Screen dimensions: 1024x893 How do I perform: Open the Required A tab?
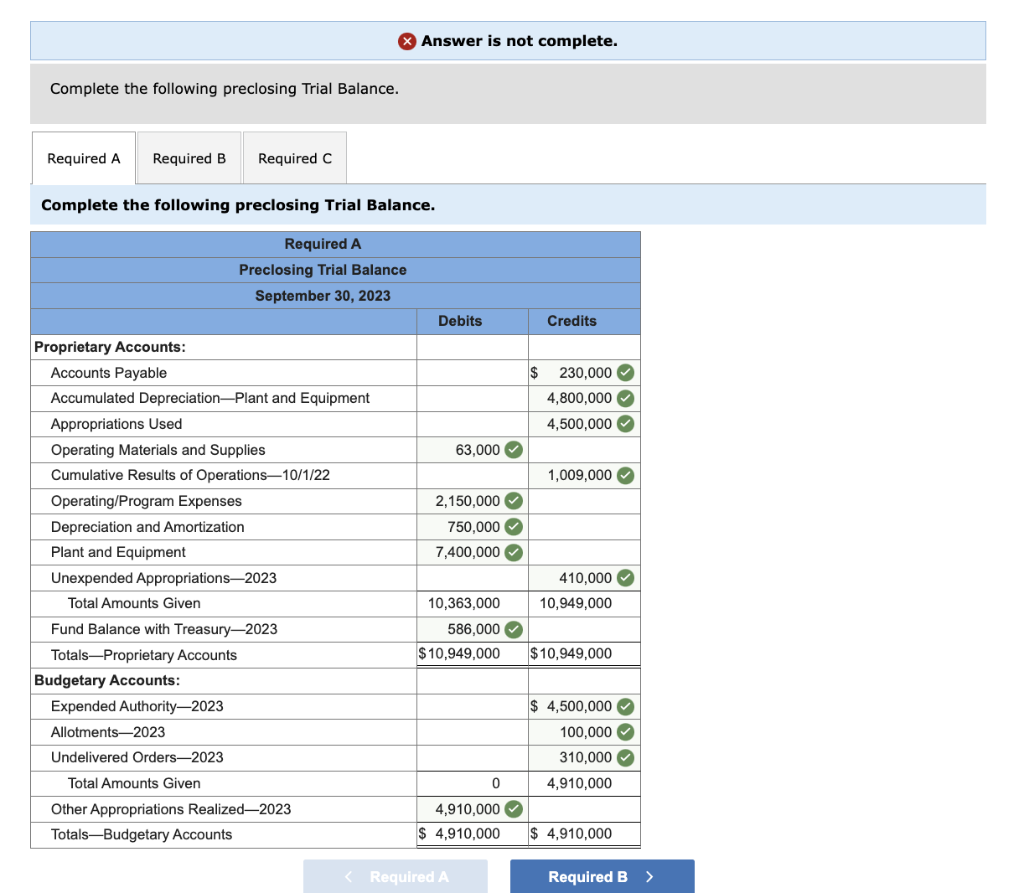[84, 158]
